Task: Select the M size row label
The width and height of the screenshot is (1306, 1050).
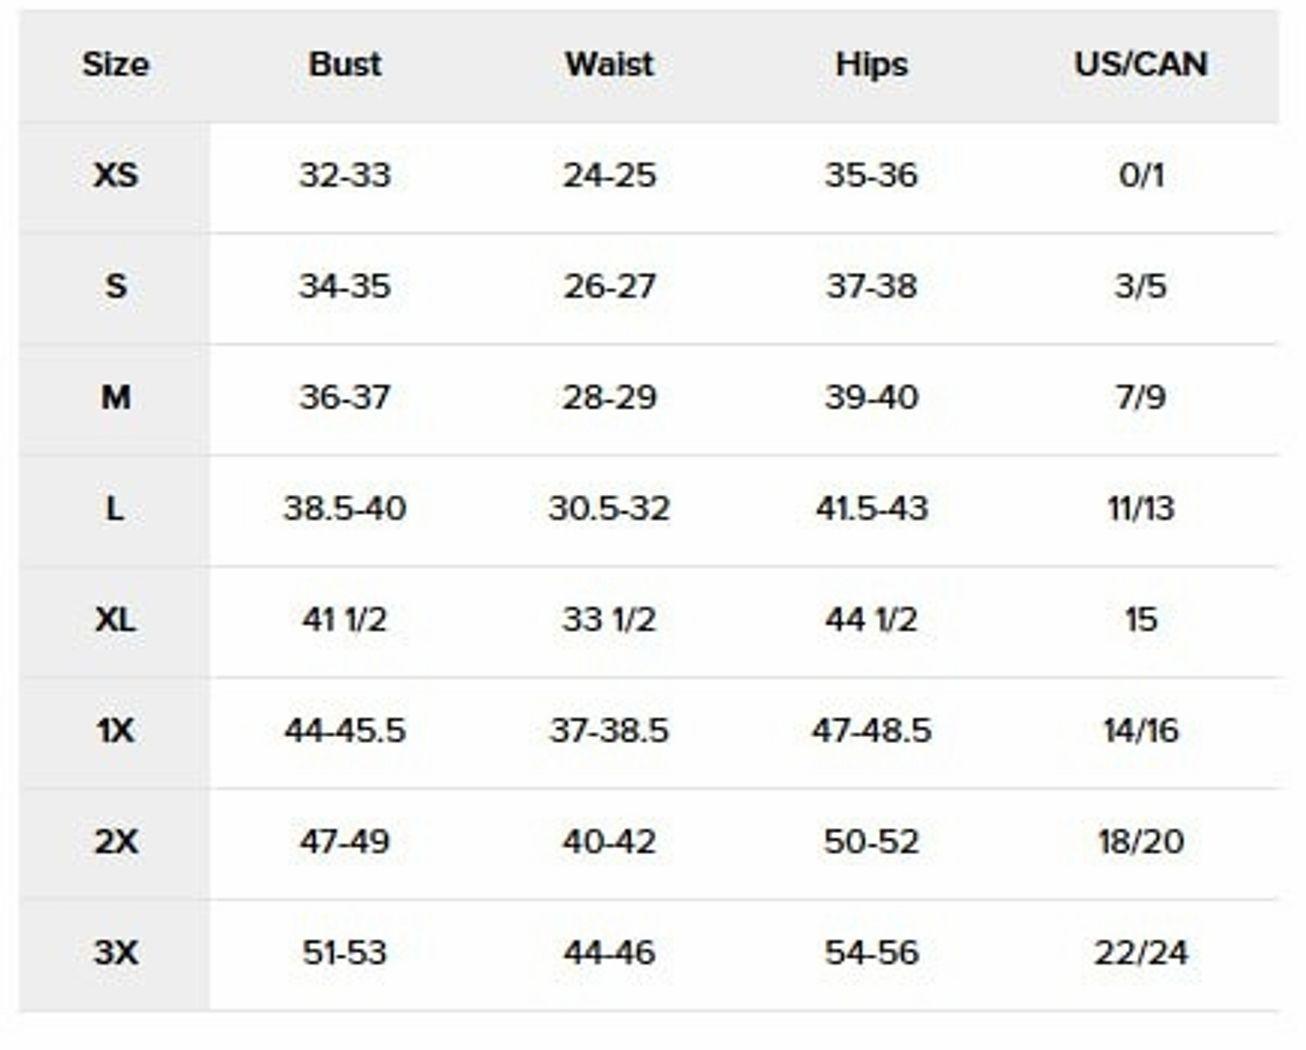Action: 115,398
